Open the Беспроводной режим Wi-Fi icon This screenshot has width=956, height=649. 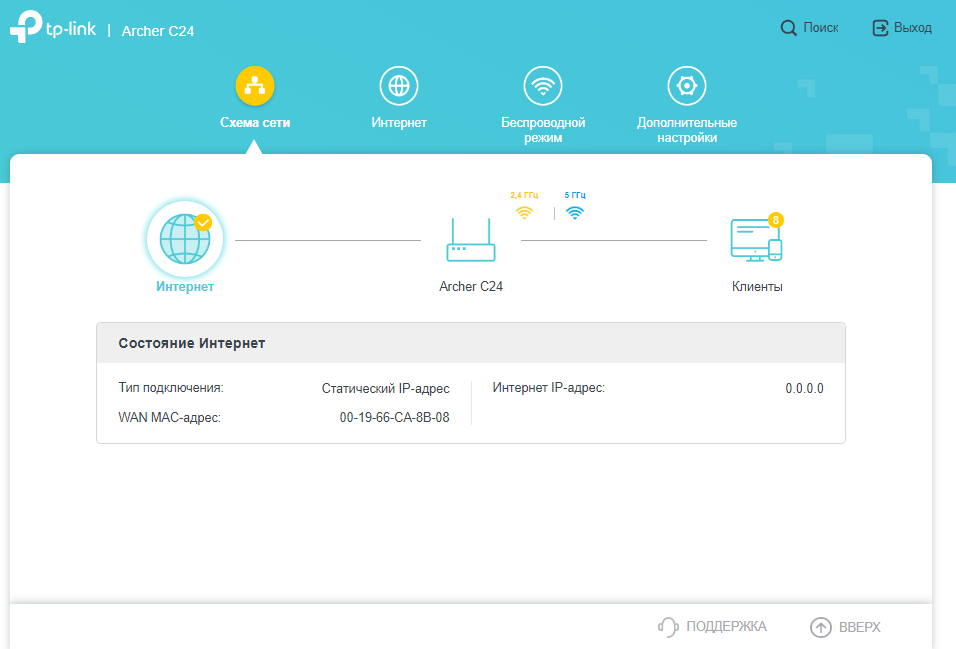tap(543, 86)
